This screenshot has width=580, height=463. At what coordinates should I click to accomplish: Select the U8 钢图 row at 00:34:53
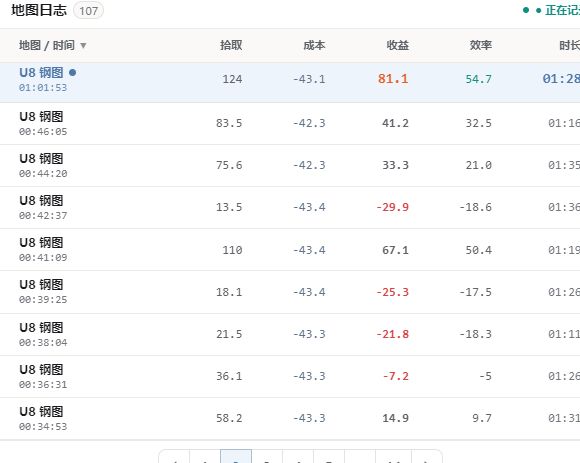[x=290, y=419]
